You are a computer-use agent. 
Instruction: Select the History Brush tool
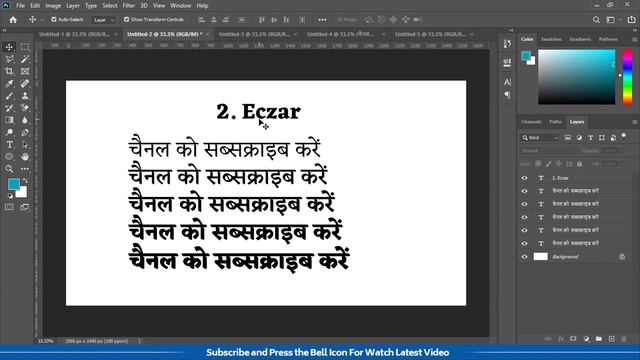point(9,108)
